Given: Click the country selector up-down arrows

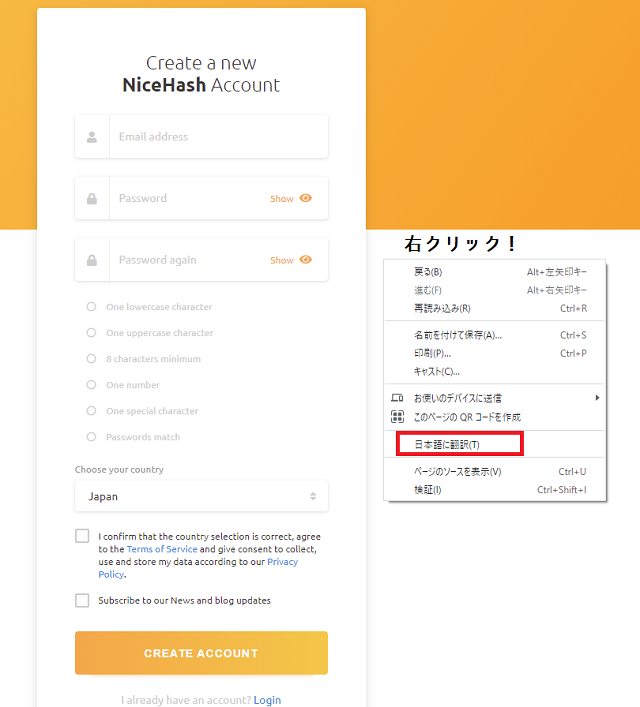Looking at the screenshot, I should [313, 496].
